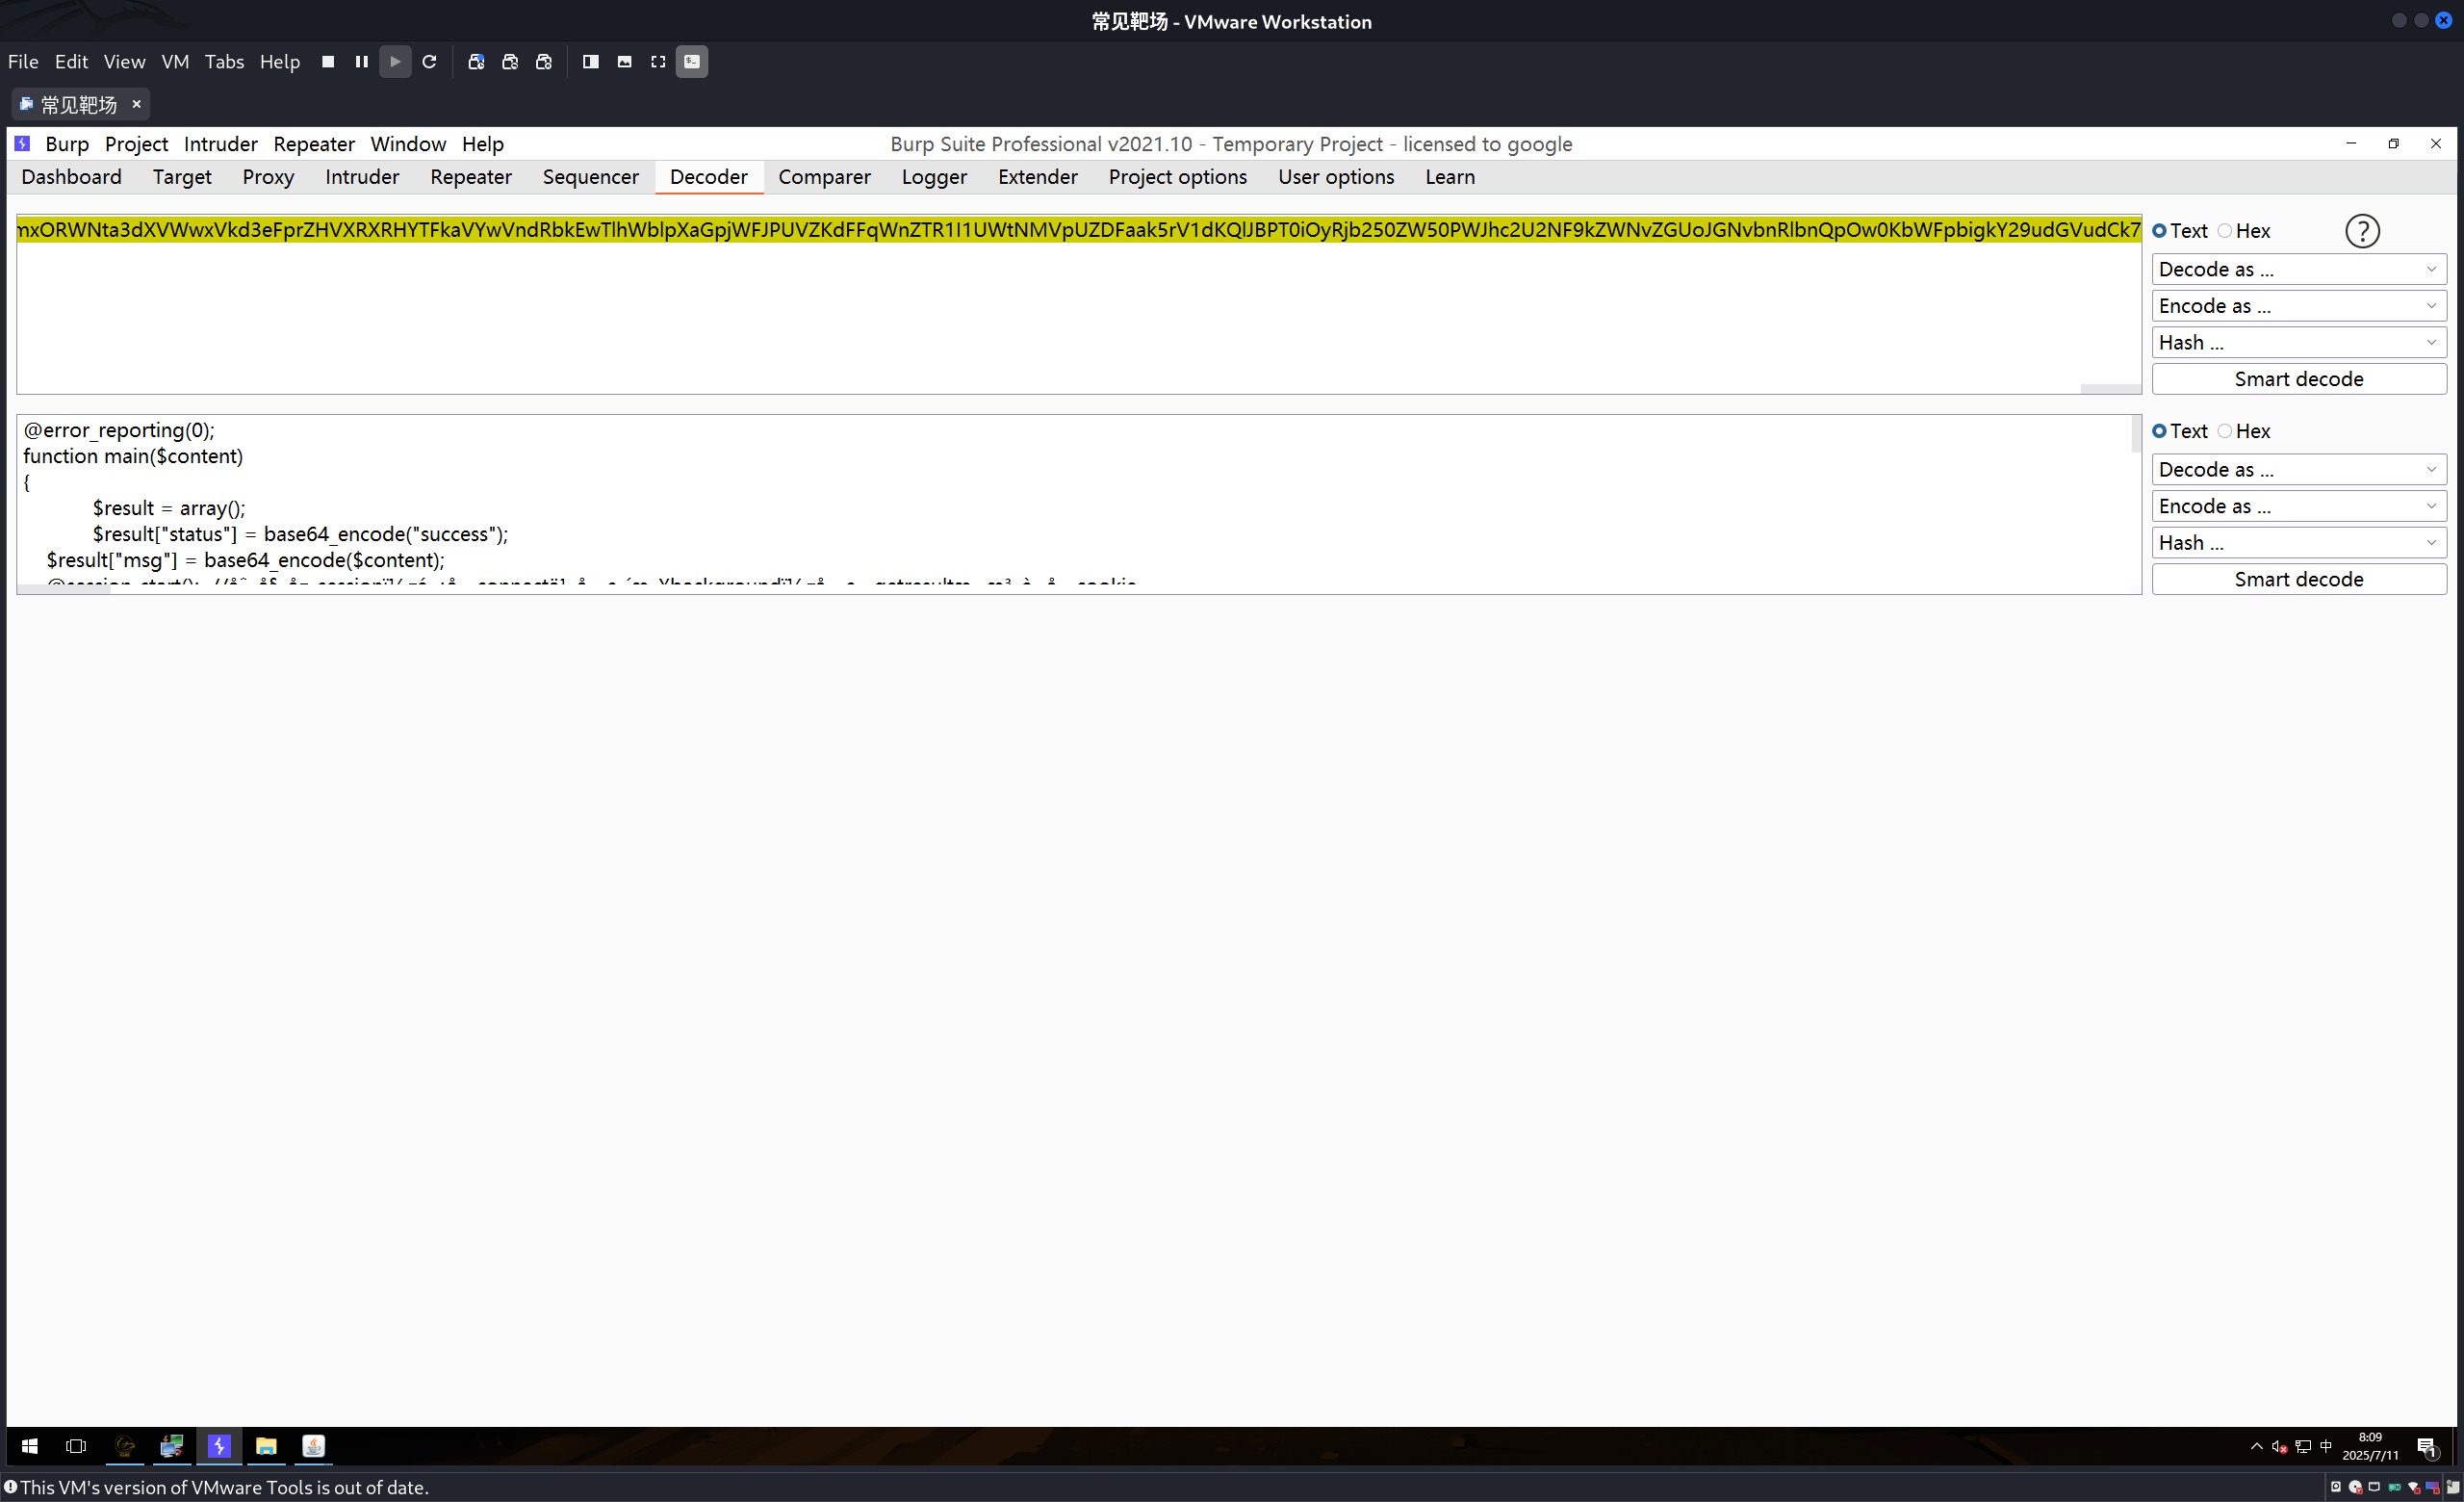Switch to the Repeater tab
Screen dimensions: 2464x1502
pos(470,177)
